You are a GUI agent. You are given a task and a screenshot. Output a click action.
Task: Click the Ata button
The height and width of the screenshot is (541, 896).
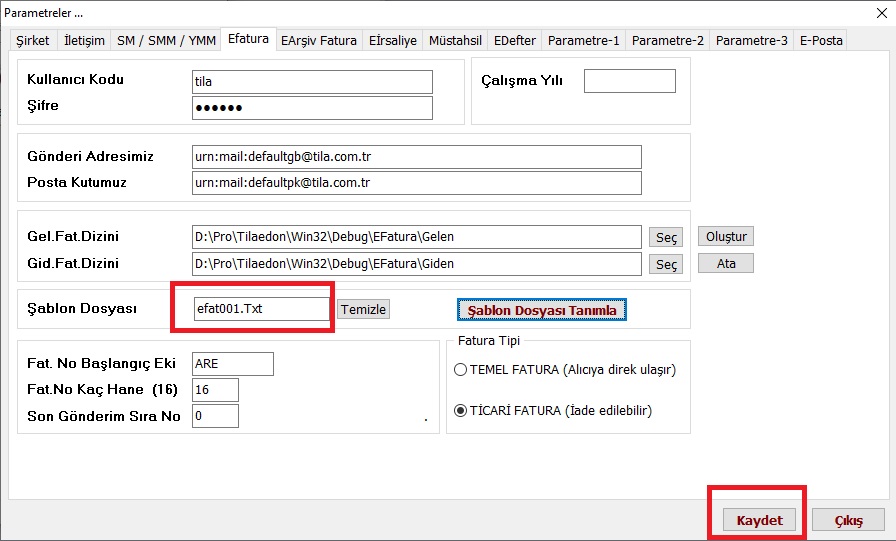tap(725, 263)
